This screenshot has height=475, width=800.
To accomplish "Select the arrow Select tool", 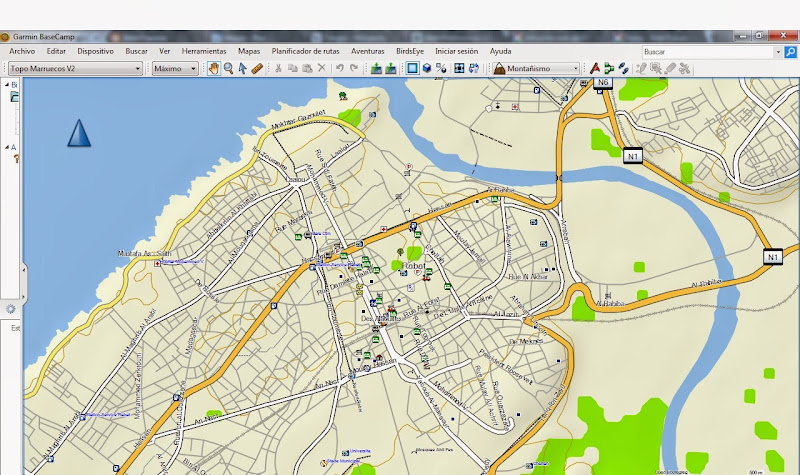I will click(x=242, y=68).
